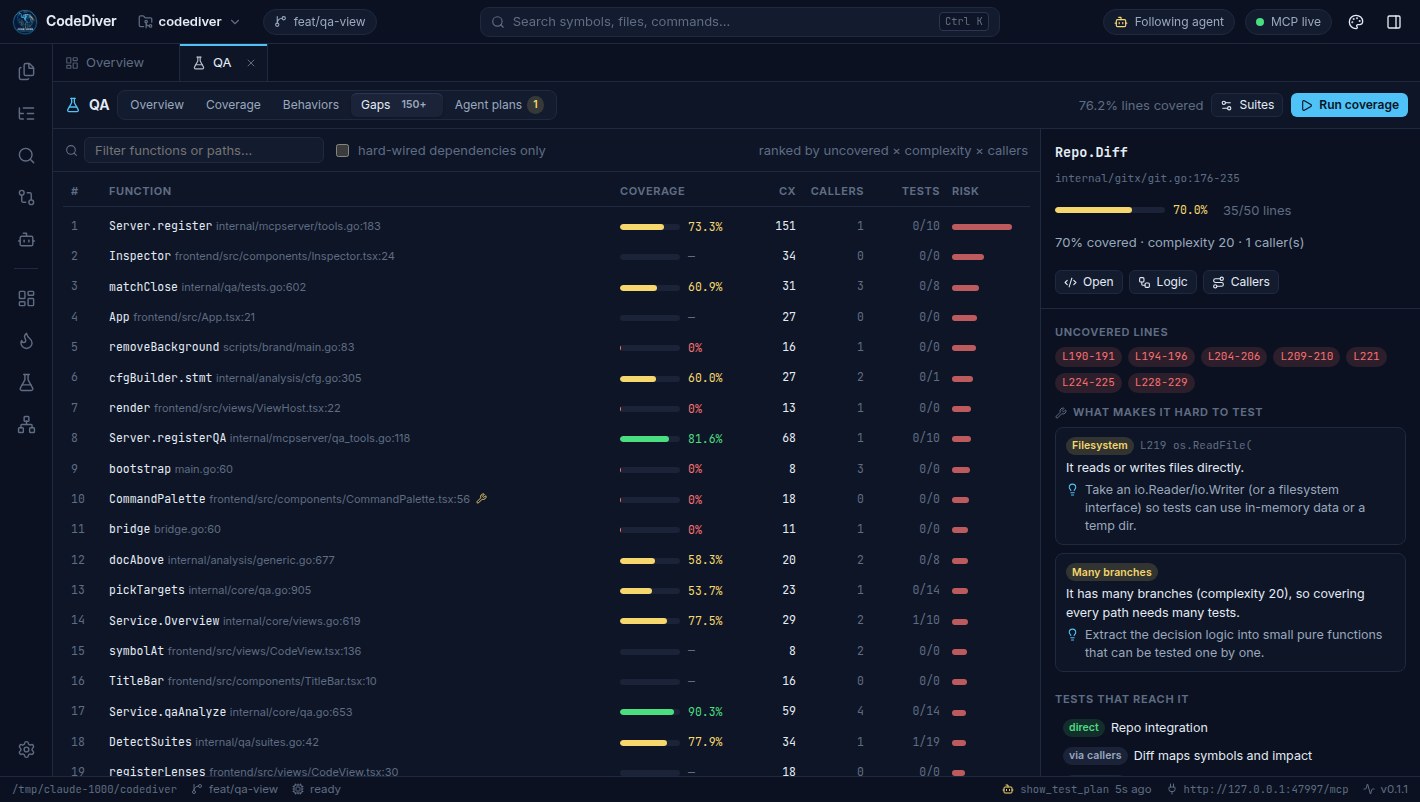Select the QA editor tab
1420x802 pixels.
[x=222, y=63]
